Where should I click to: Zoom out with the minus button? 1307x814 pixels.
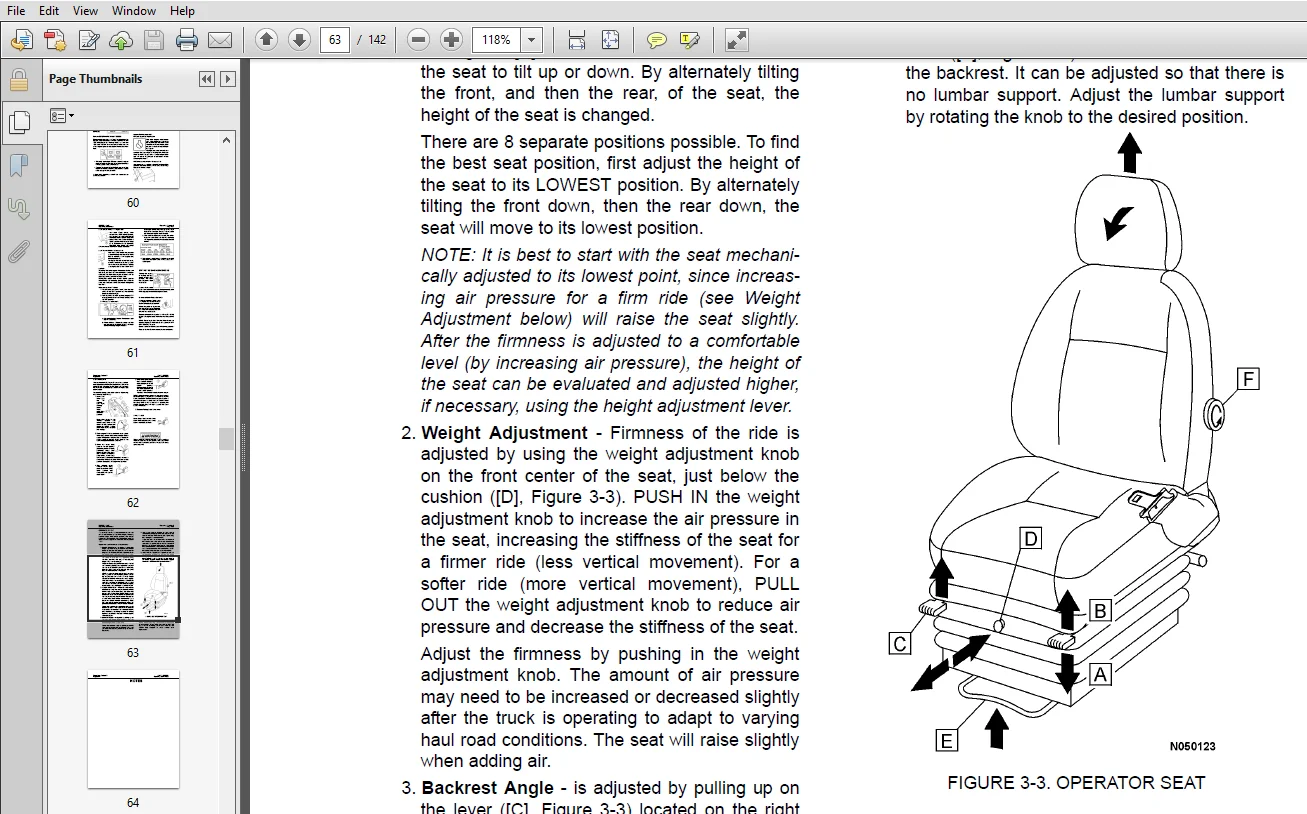click(419, 40)
